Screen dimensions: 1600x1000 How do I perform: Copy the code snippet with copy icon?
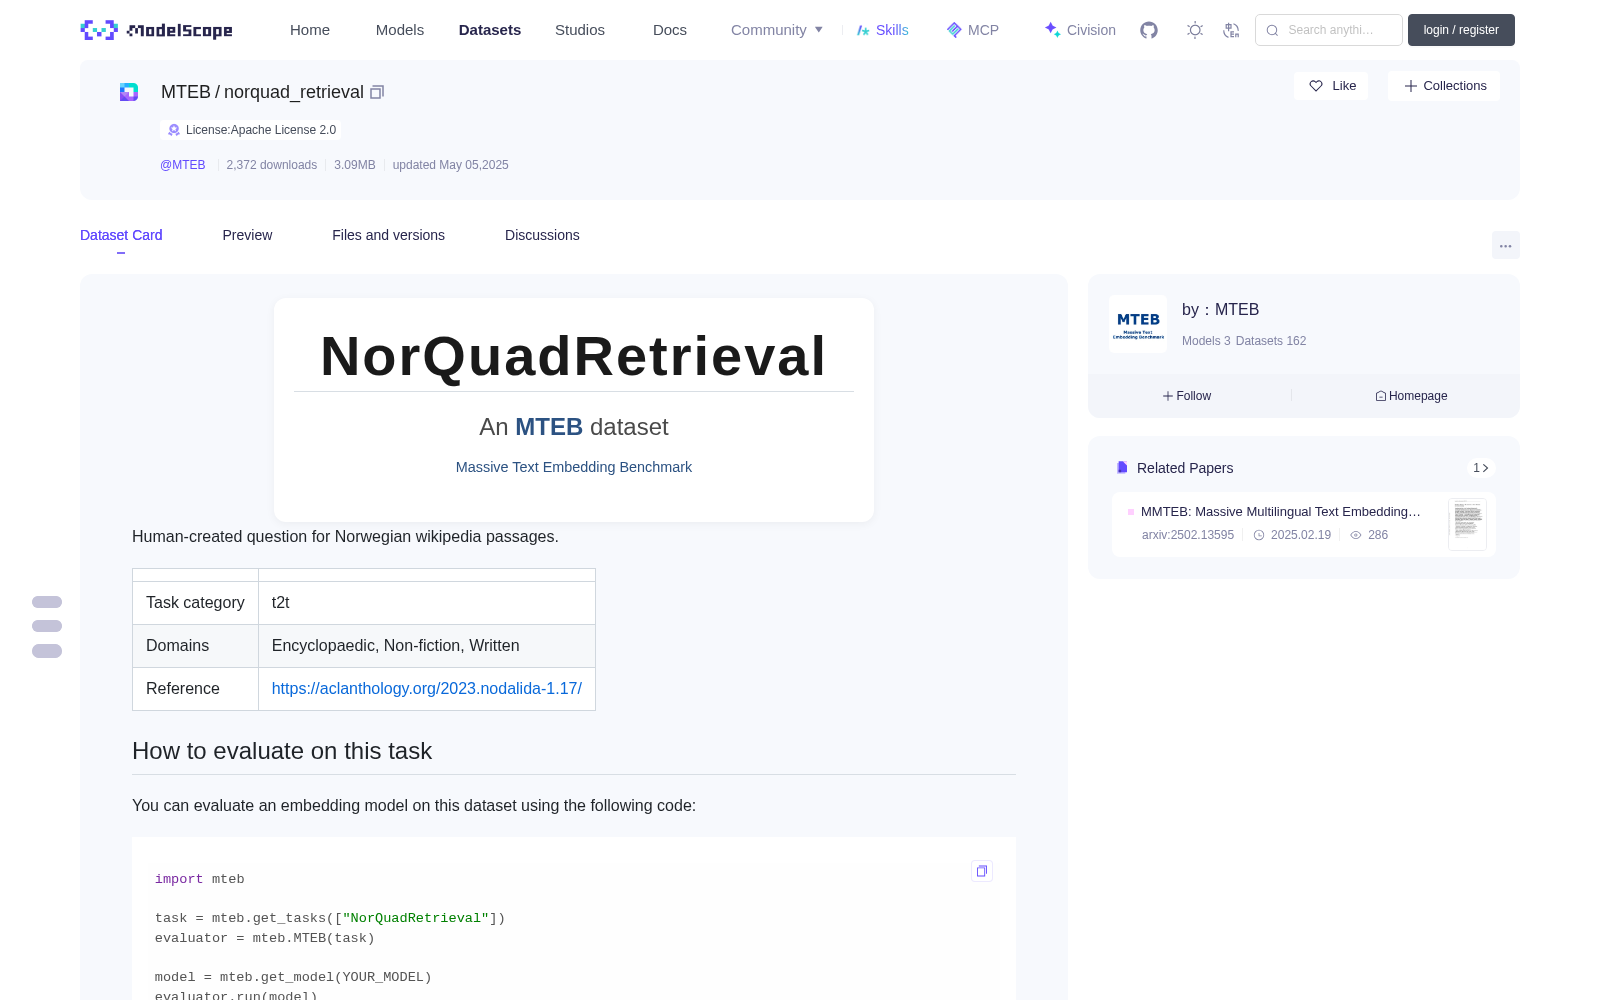pyautogui.click(x=982, y=871)
